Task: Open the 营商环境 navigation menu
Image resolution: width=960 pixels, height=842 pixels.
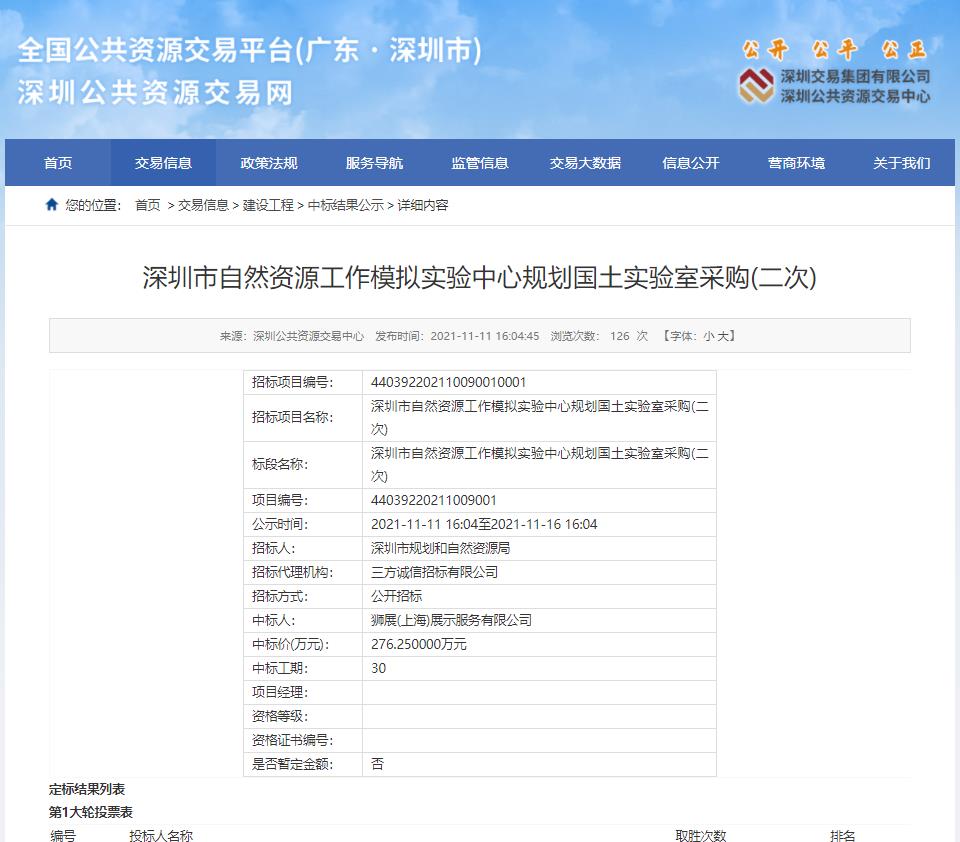Action: click(x=797, y=163)
